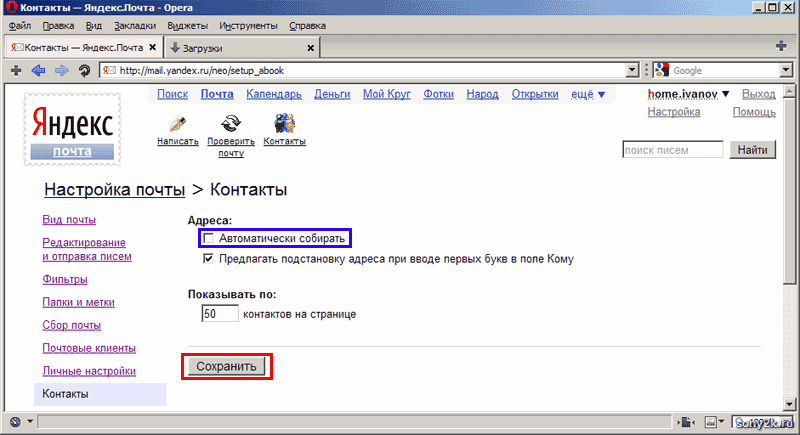Viewport: 800px width, 435px height.
Task: Enable Автоматически собирать checkbox
Action: (208, 239)
